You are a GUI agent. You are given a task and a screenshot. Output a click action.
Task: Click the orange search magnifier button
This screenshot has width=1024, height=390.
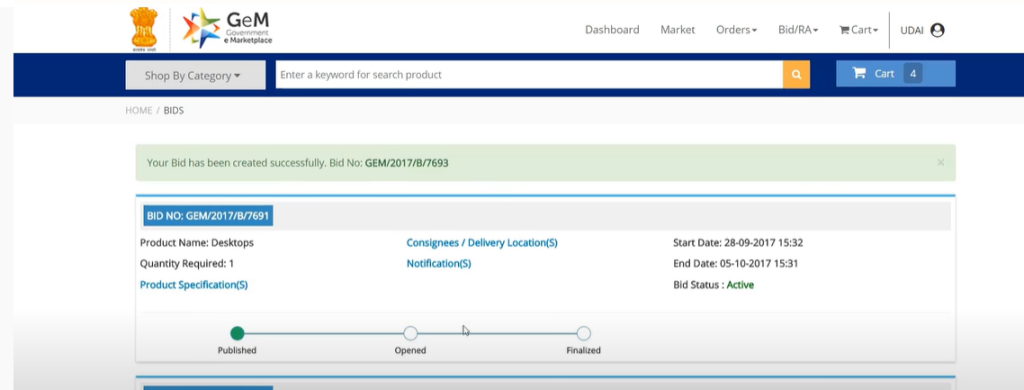796,74
